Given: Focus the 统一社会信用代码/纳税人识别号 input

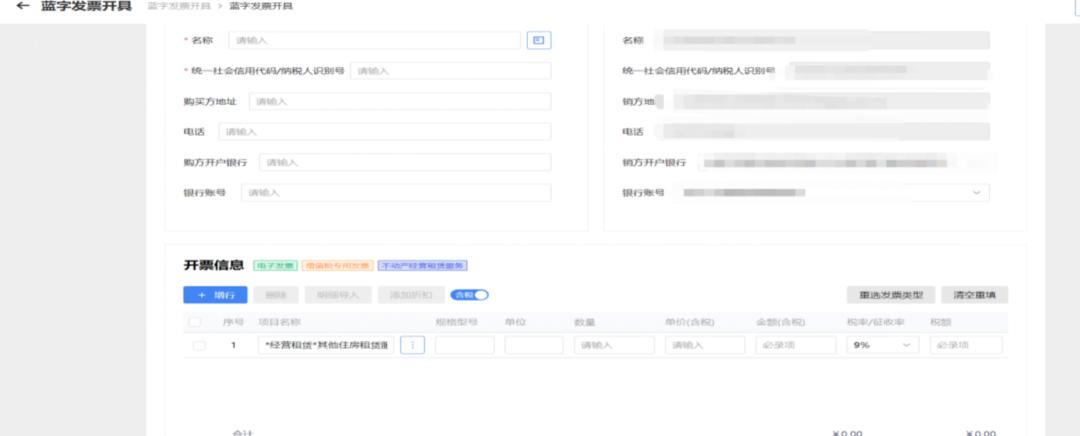Looking at the screenshot, I should 450,71.
